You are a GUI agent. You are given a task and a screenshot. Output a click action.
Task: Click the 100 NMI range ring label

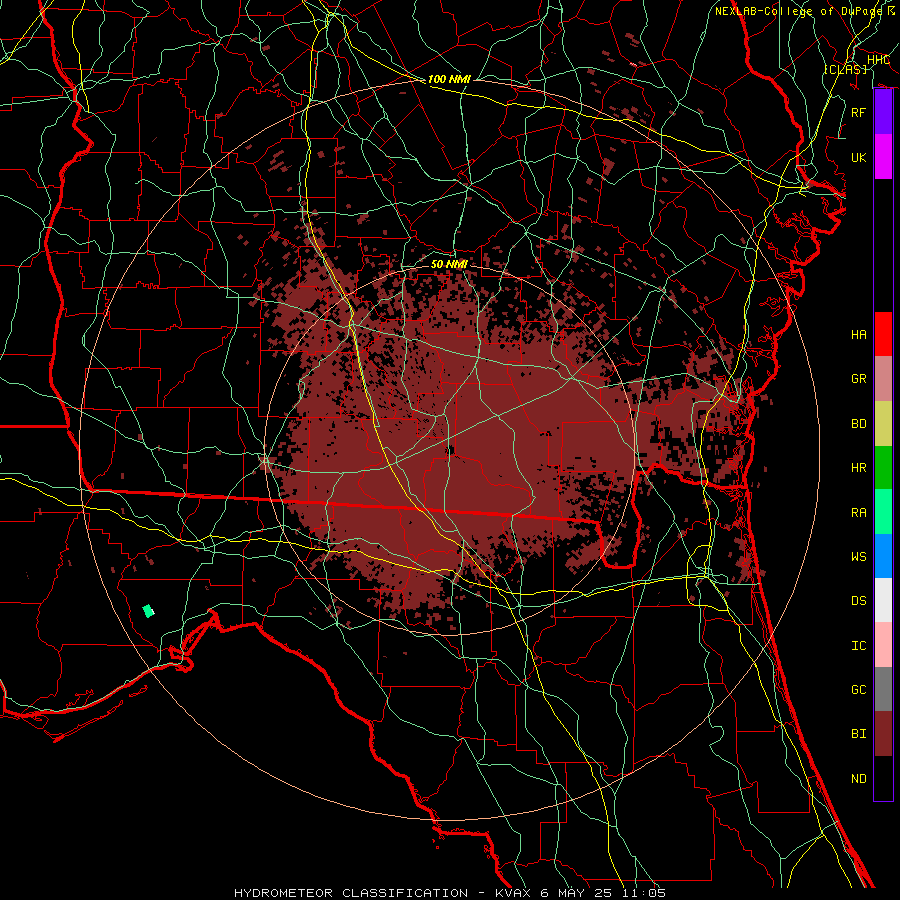(449, 79)
